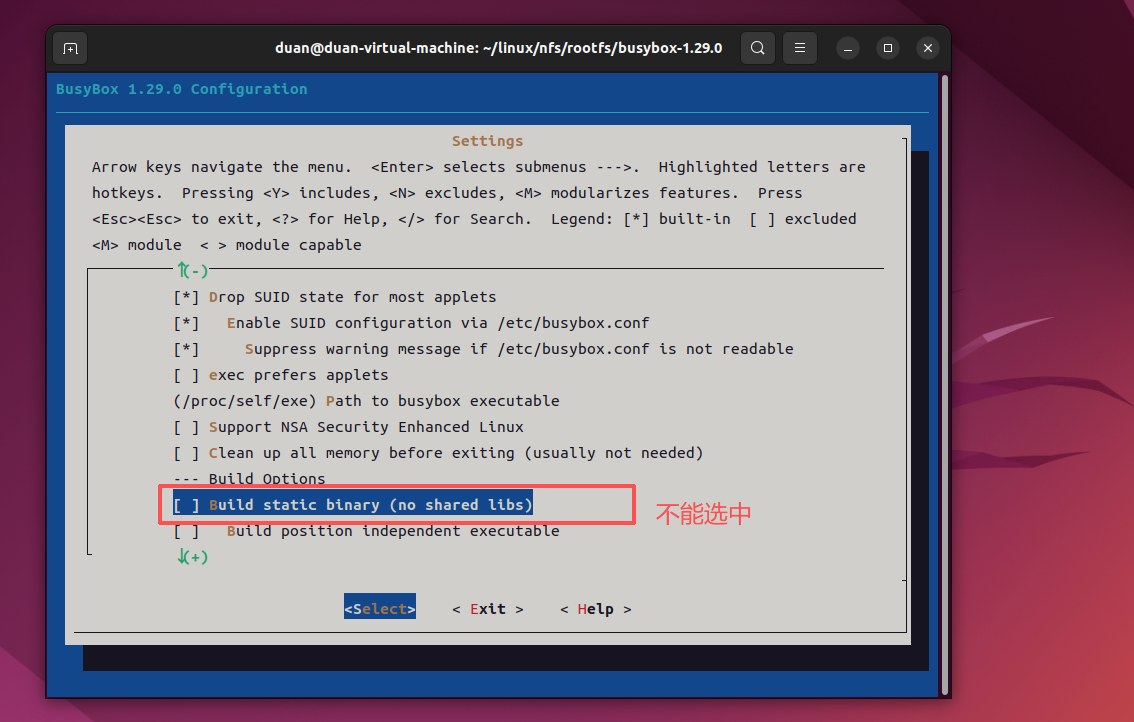The width and height of the screenshot is (1134, 722).
Task: Minimize the terminal window
Action: (x=848, y=48)
